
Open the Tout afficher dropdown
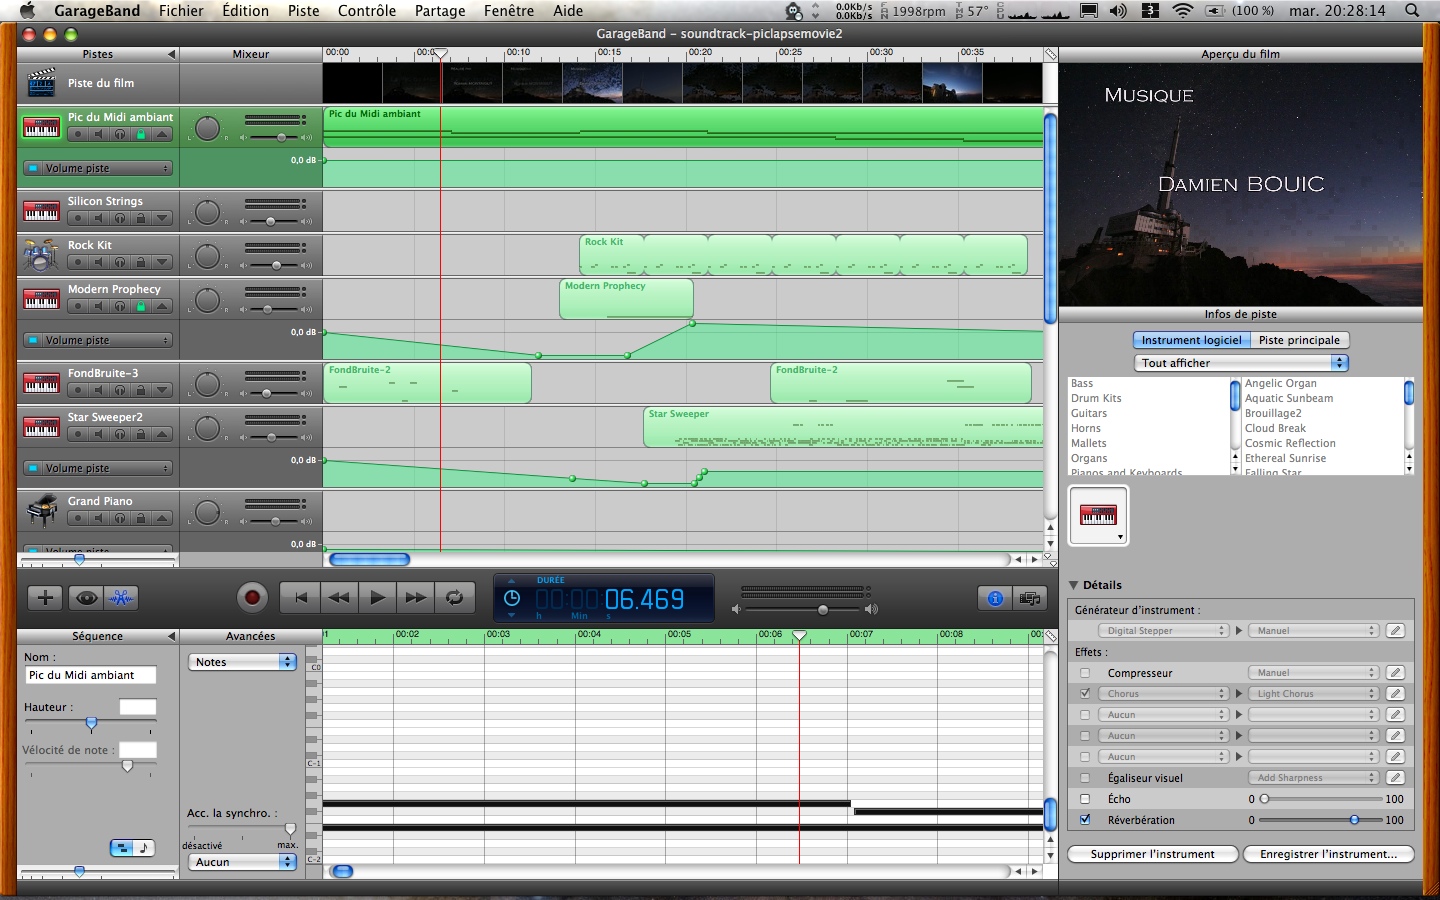tap(1241, 363)
